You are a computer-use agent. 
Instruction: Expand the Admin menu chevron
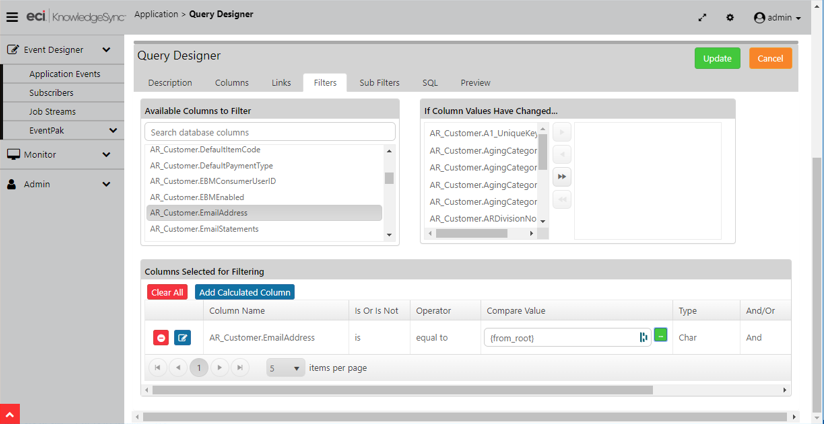(x=106, y=184)
